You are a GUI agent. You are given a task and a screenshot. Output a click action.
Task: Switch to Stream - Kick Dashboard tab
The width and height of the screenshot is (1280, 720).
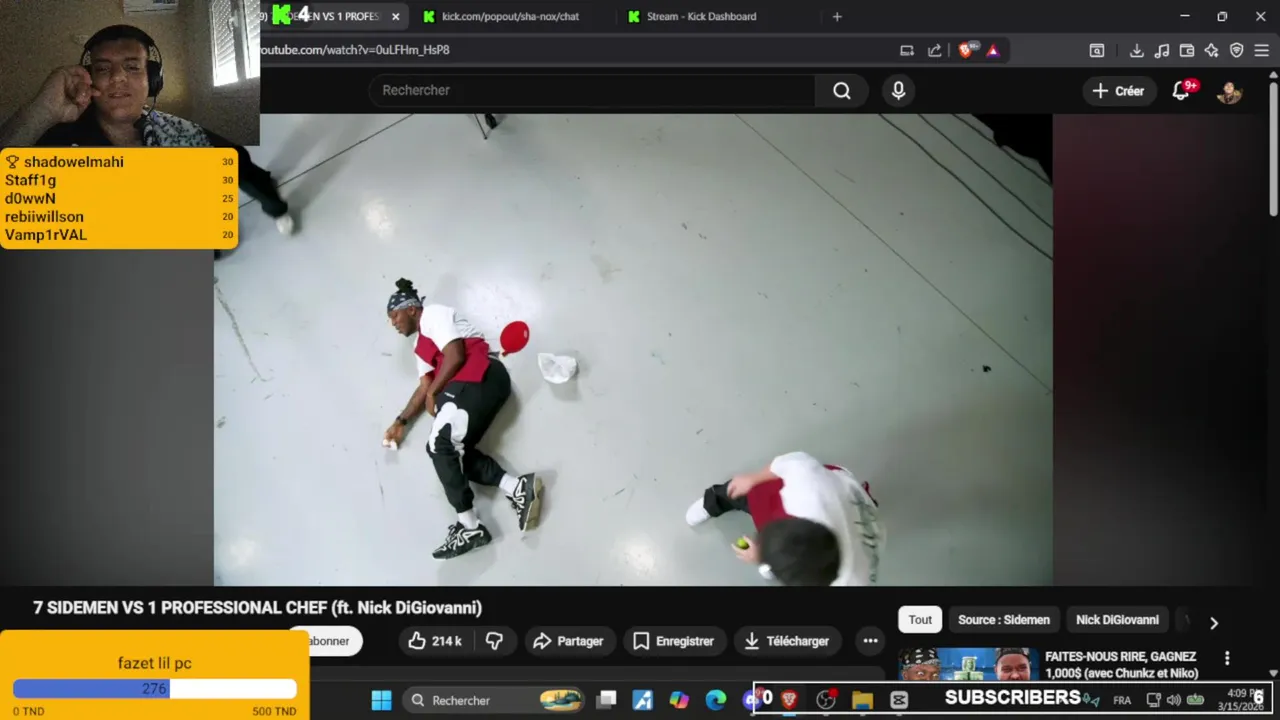[x=700, y=17]
